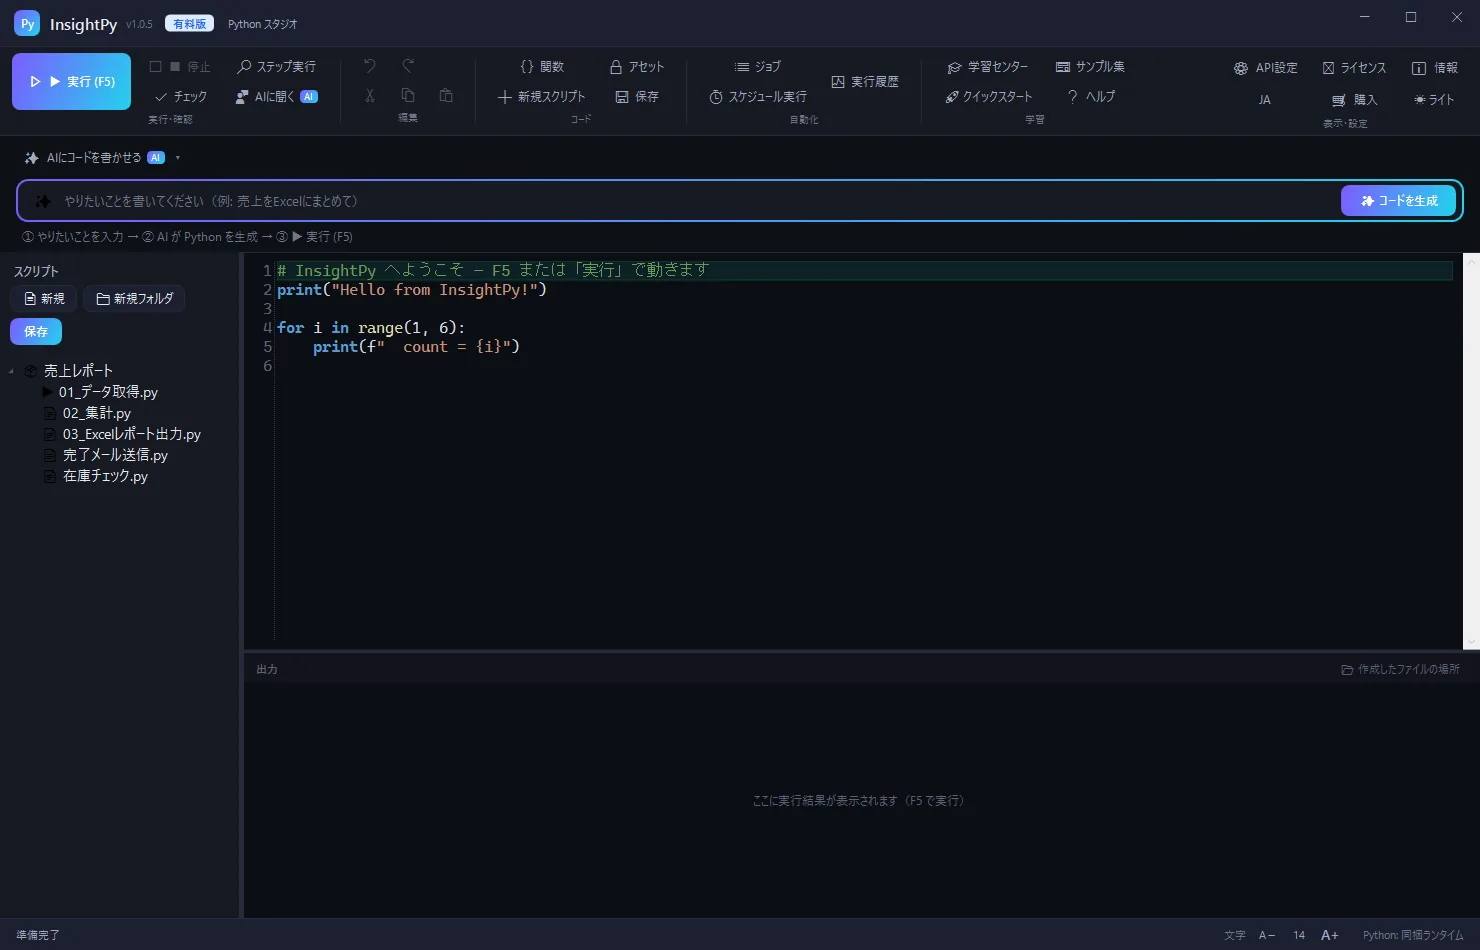Create 新規フォルダ new folder
The image size is (1480, 950).
click(x=135, y=299)
